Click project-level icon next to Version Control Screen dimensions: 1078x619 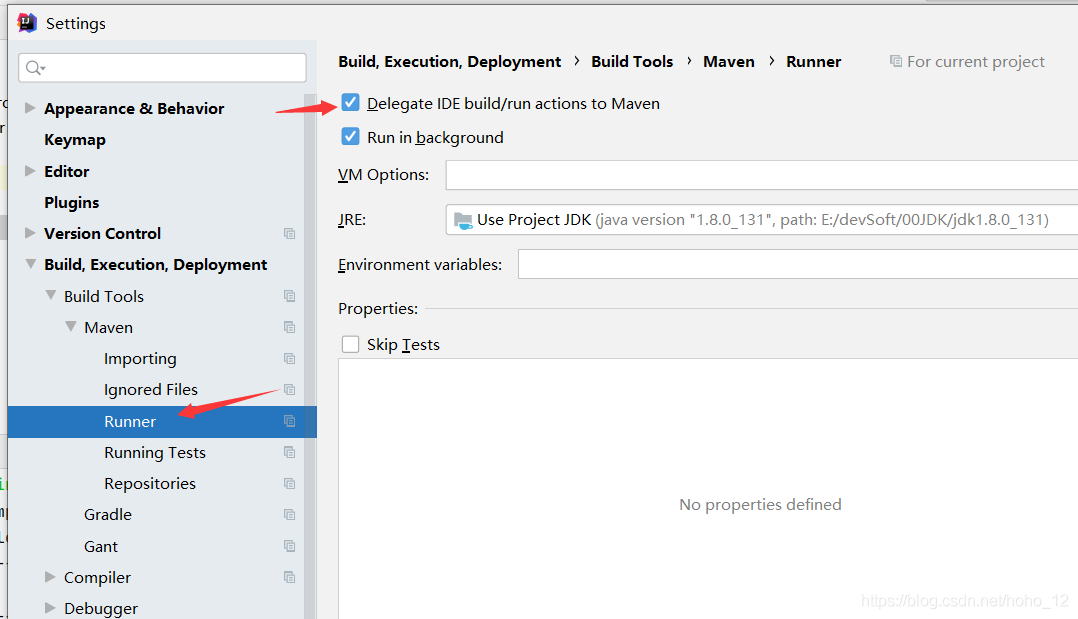[x=289, y=234]
